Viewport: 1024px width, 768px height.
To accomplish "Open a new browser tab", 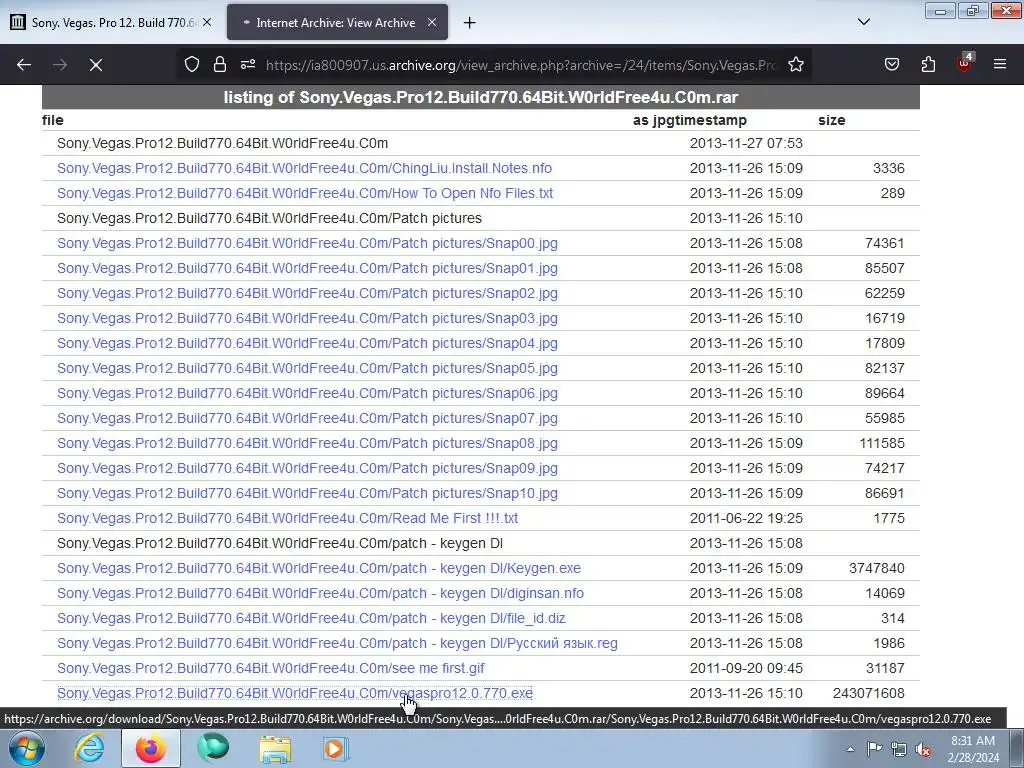I will pos(469,23).
